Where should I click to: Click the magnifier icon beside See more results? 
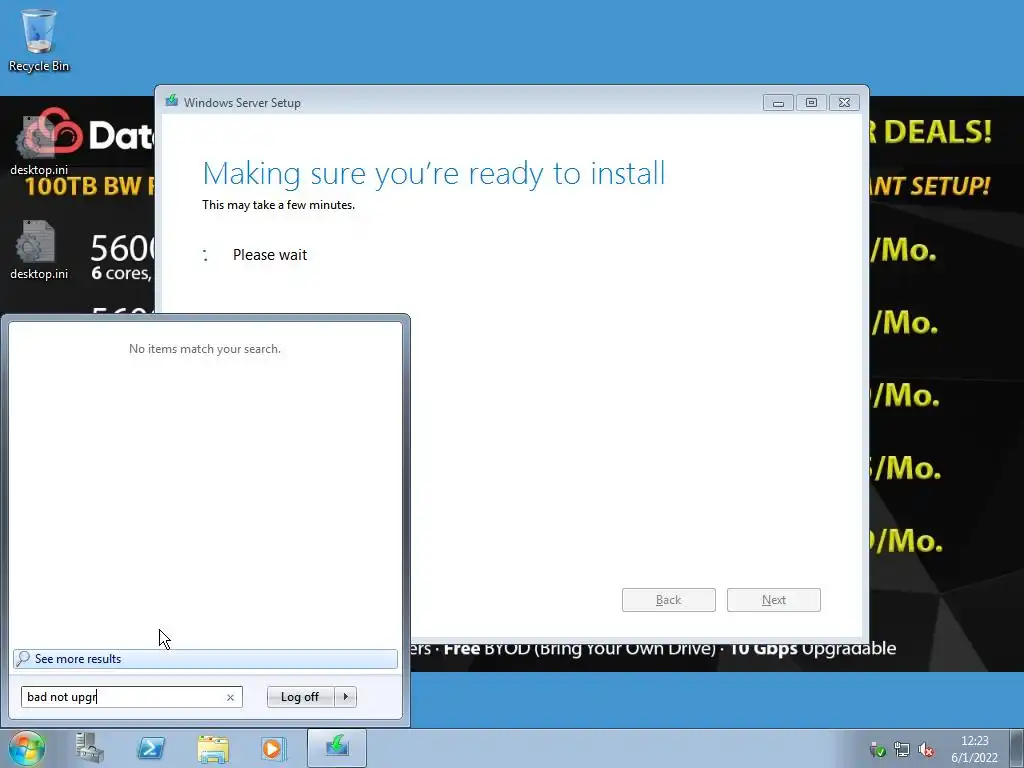[x=23, y=658]
